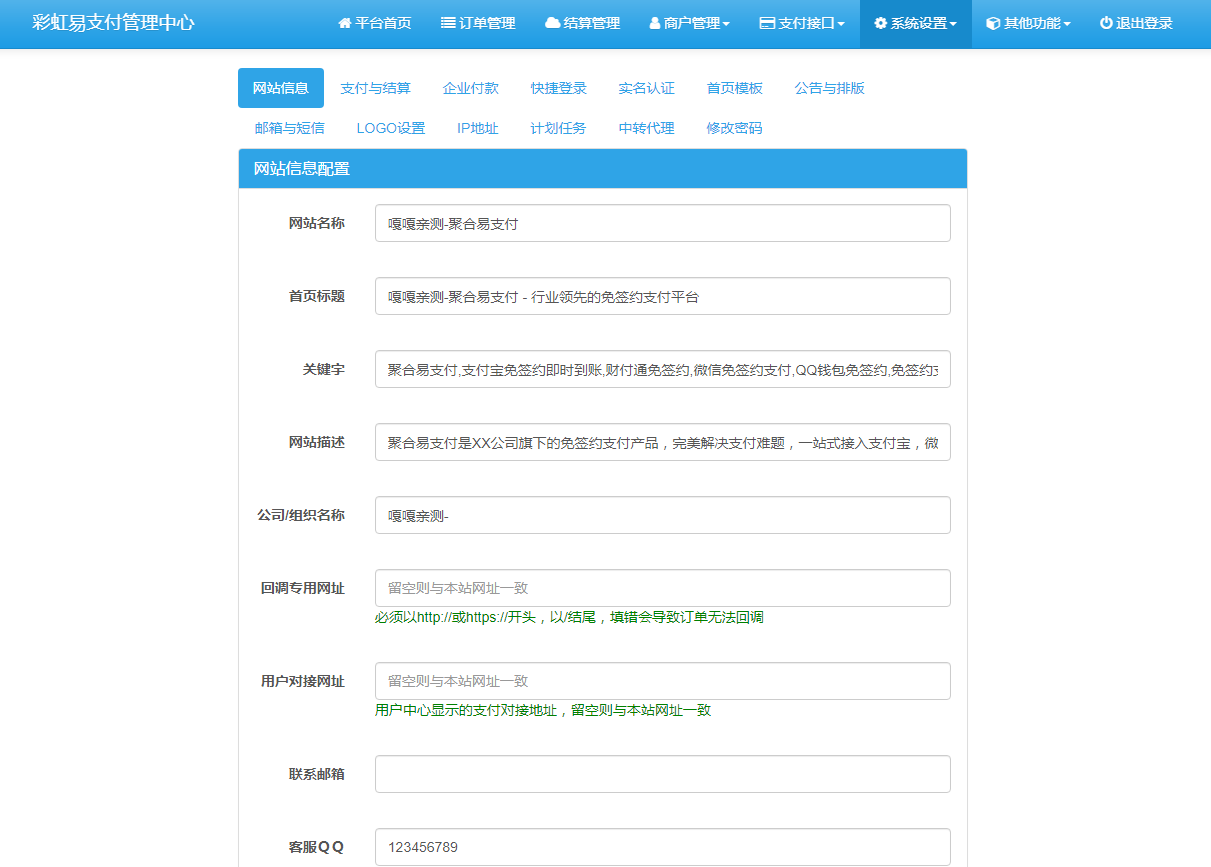Click the 回调专用网址 input box

click(662, 588)
